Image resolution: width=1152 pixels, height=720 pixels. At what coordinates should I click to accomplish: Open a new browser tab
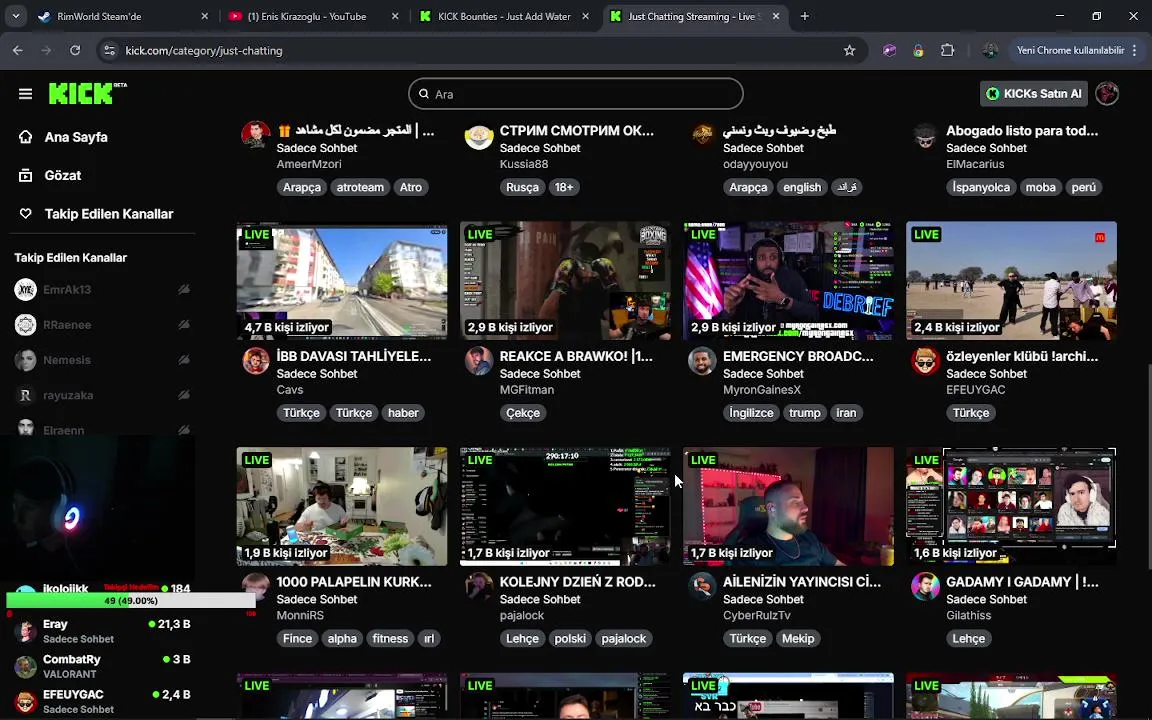[x=804, y=16]
